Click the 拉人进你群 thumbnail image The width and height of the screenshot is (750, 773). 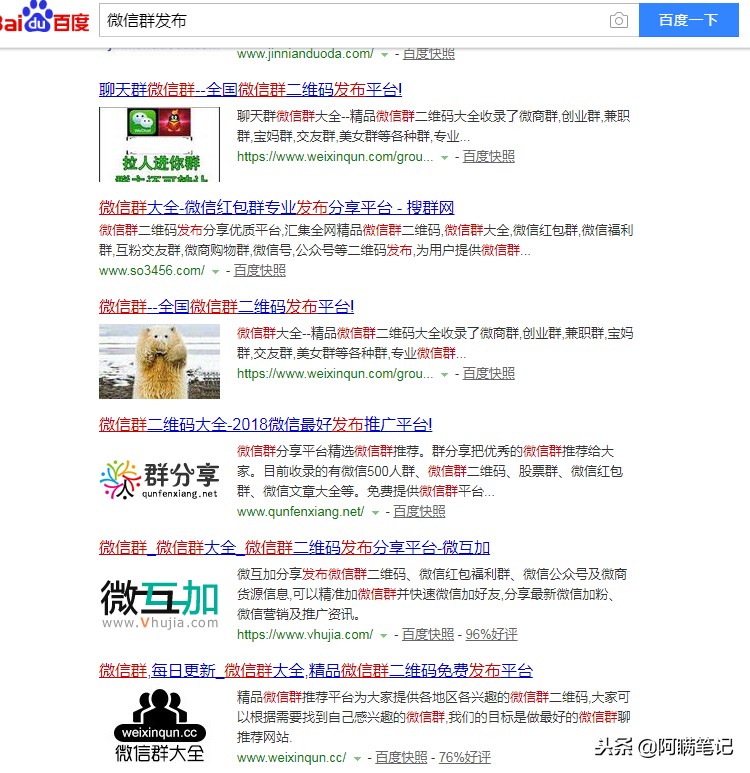(x=159, y=144)
